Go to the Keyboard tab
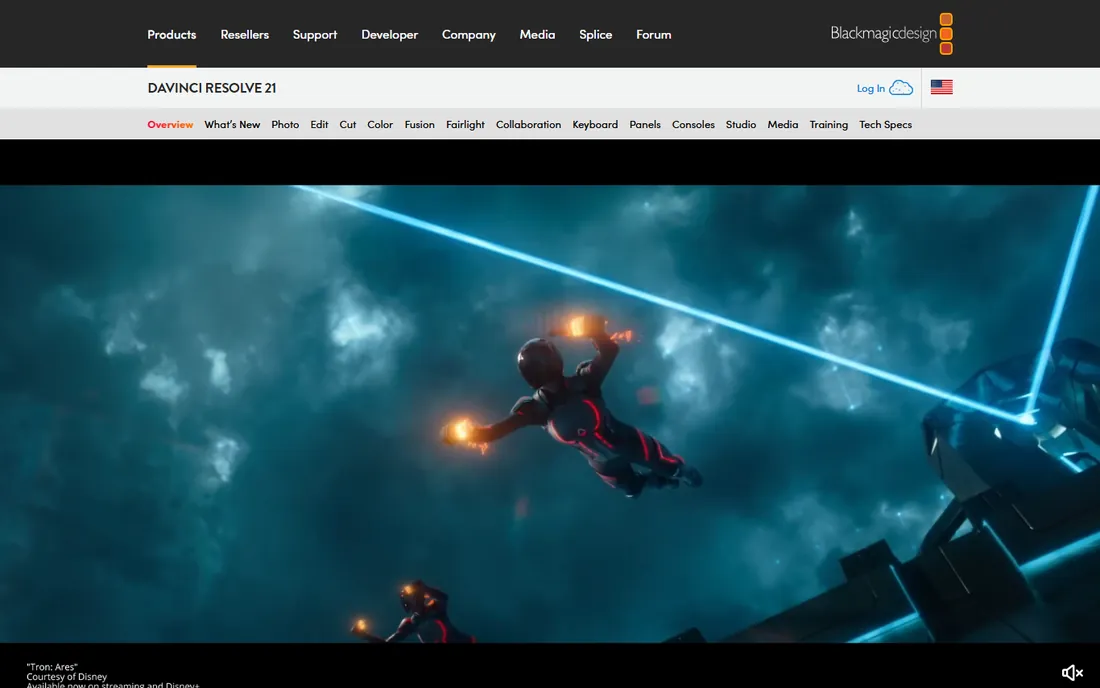 click(x=595, y=124)
